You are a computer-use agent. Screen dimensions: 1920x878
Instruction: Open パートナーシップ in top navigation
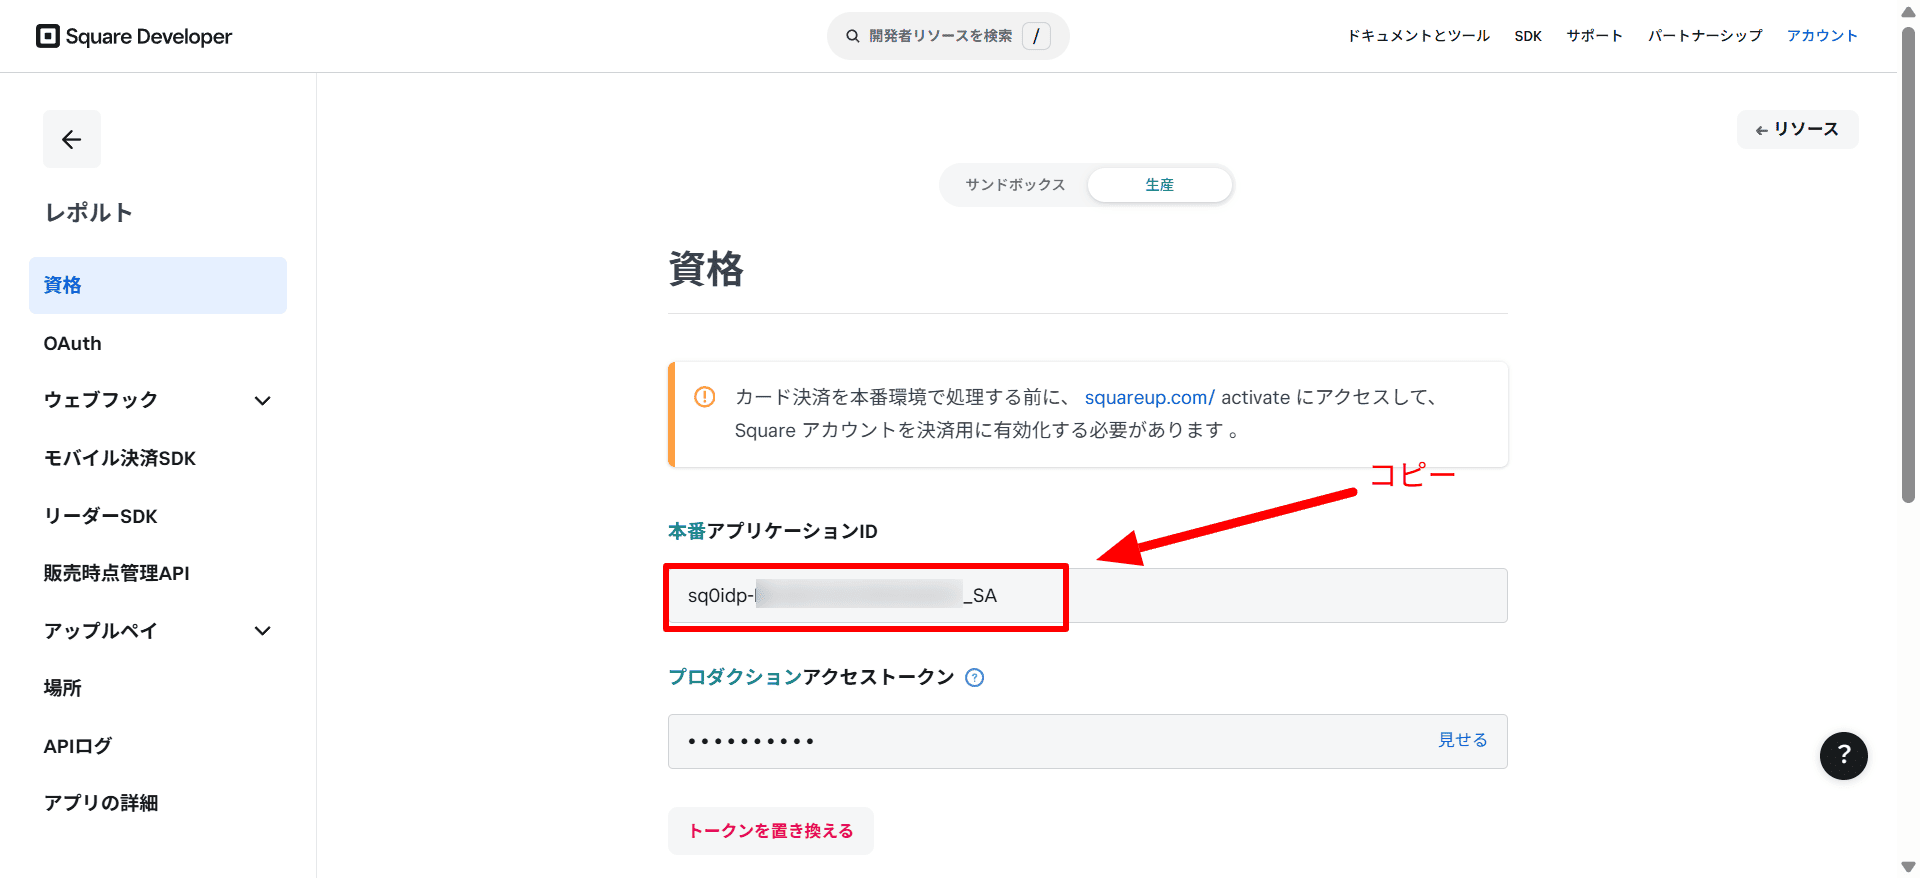point(1705,36)
